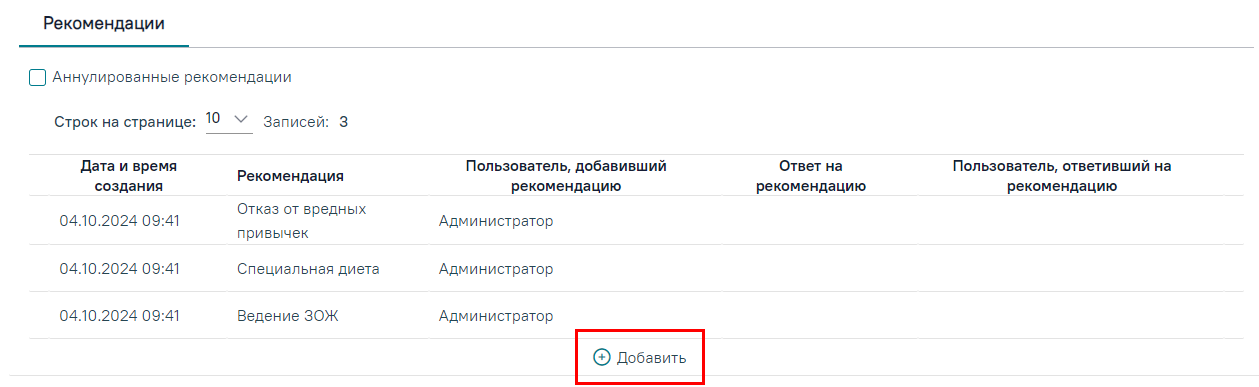Open the rows-per-page dropdown showing 10
1259x387 pixels.
coord(229,120)
